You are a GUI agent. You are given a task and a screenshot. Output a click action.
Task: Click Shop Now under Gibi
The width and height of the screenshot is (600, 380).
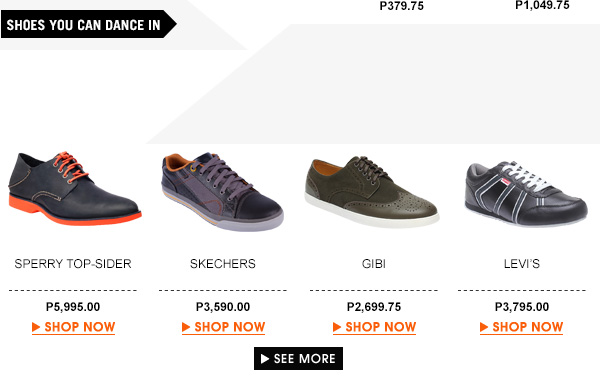click(374, 327)
